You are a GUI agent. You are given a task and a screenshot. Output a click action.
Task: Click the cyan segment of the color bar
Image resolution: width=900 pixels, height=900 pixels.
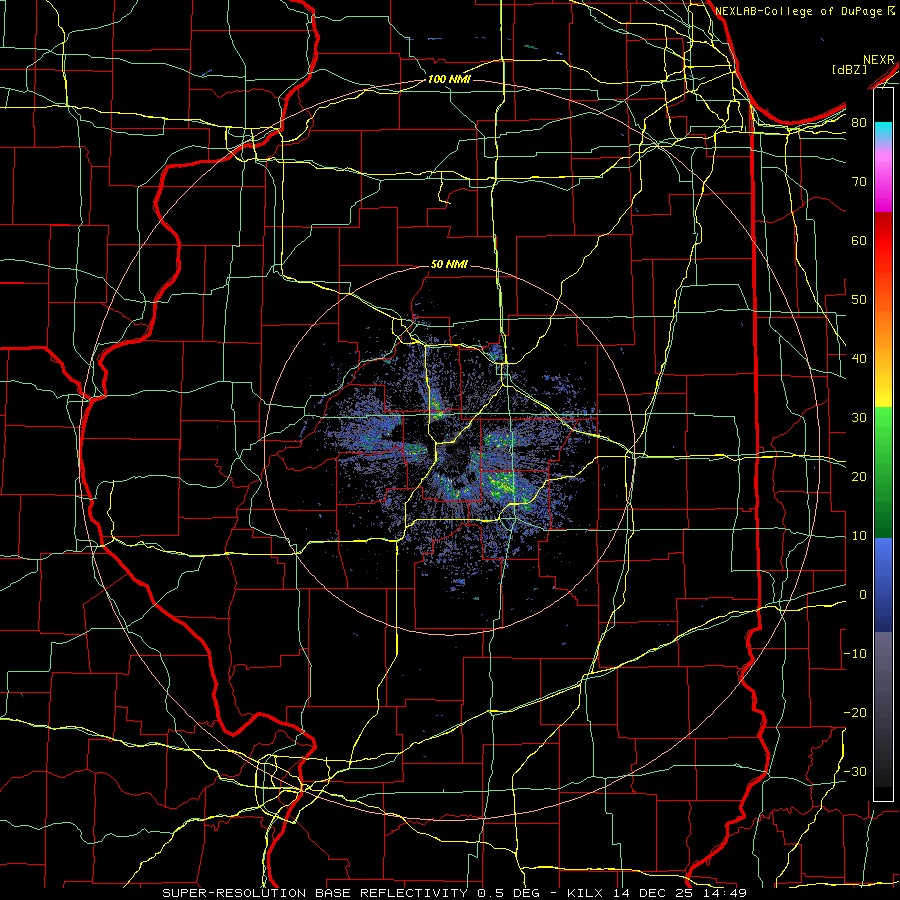tap(883, 131)
